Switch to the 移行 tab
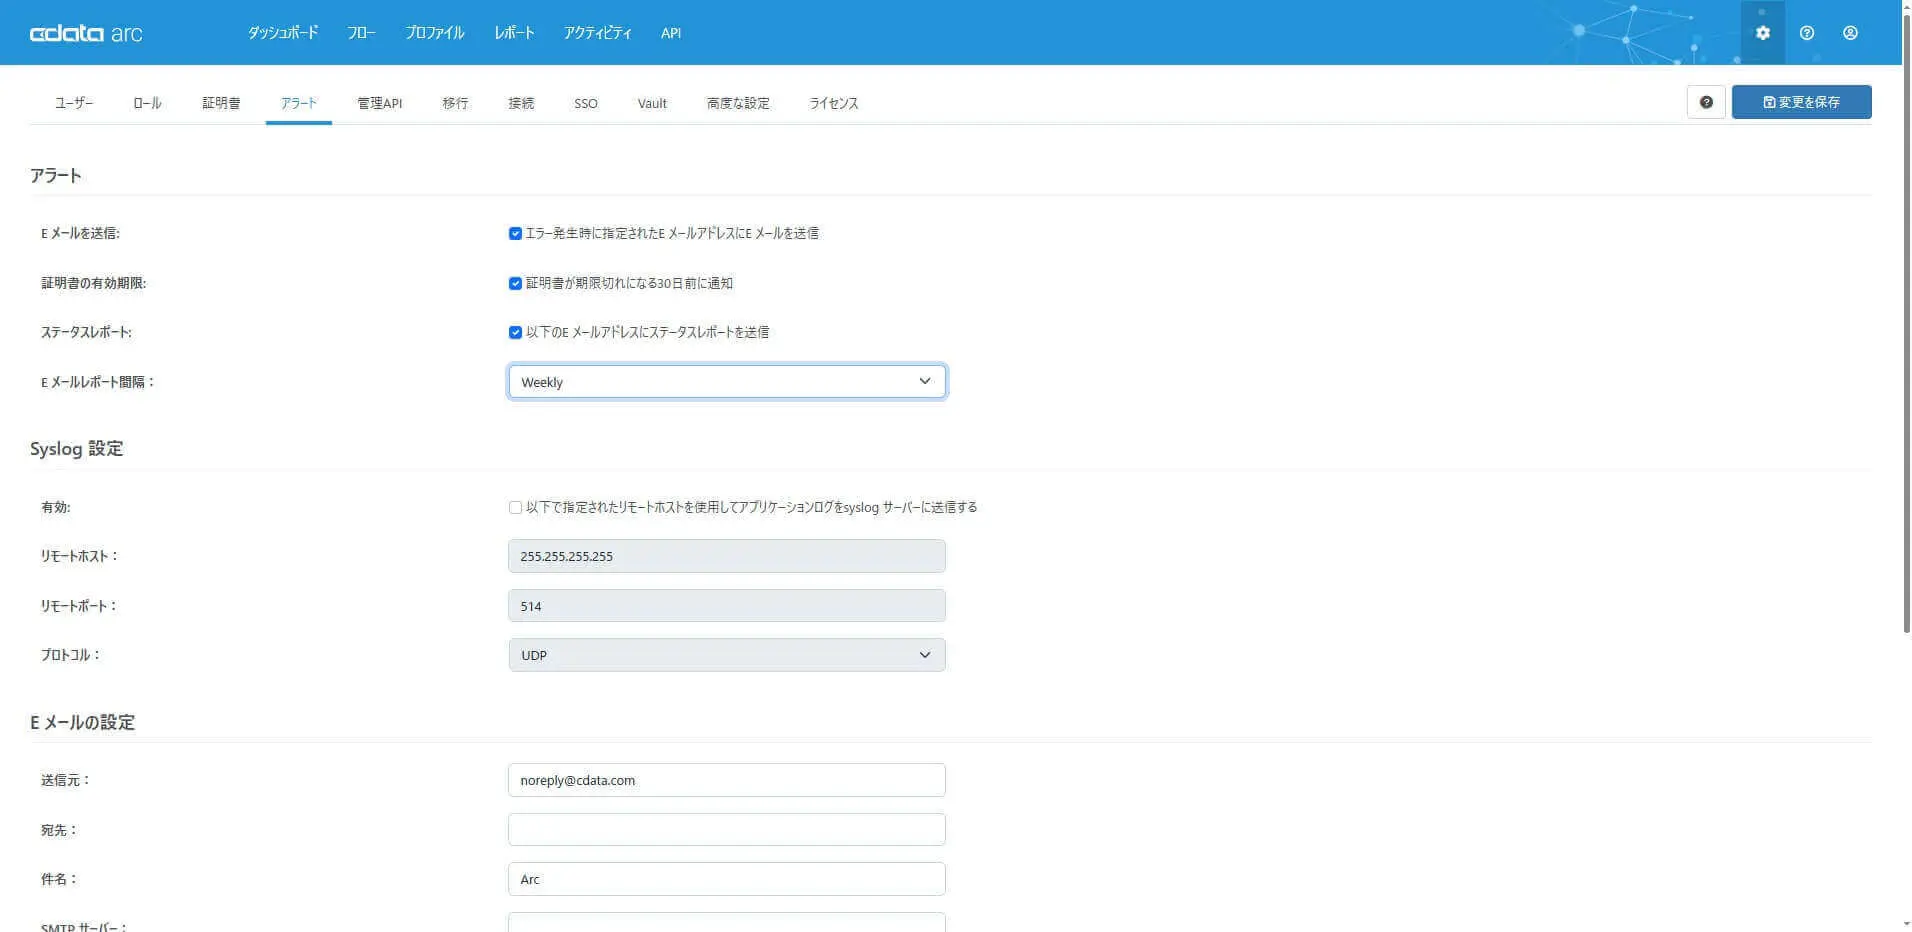This screenshot has height=932, width=1912. [455, 103]
